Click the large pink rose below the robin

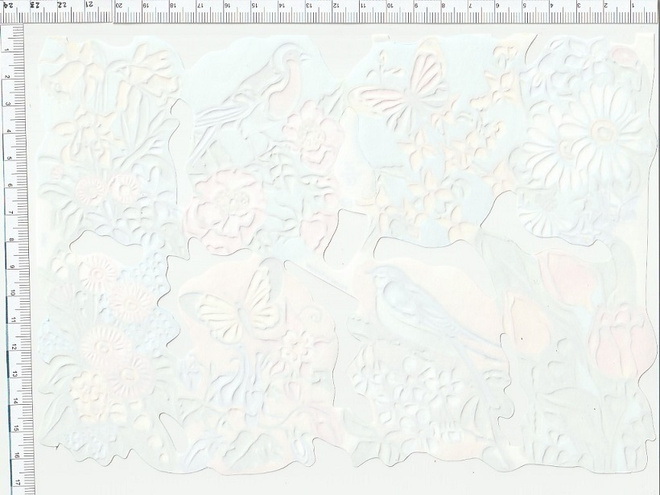[x=226, y=210]
